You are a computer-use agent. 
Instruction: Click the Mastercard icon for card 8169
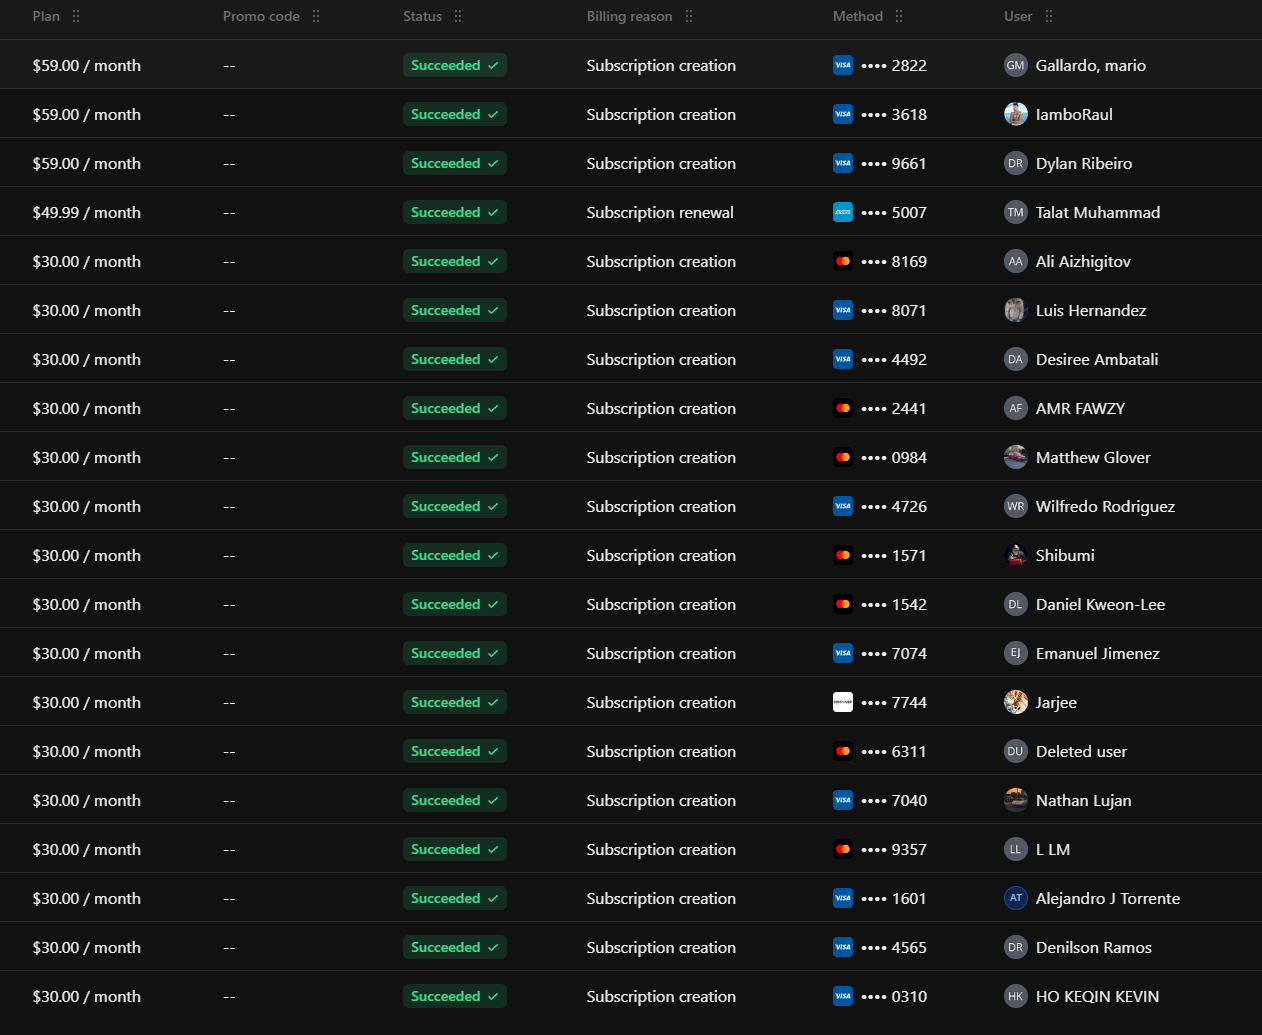tap(843, 261)
